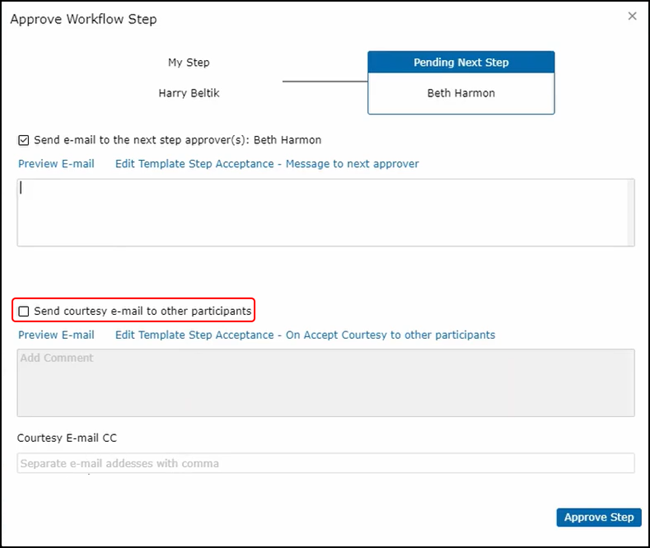Click the connector line between workflow steps
The image size is (650, 548).
click(324, 80)
